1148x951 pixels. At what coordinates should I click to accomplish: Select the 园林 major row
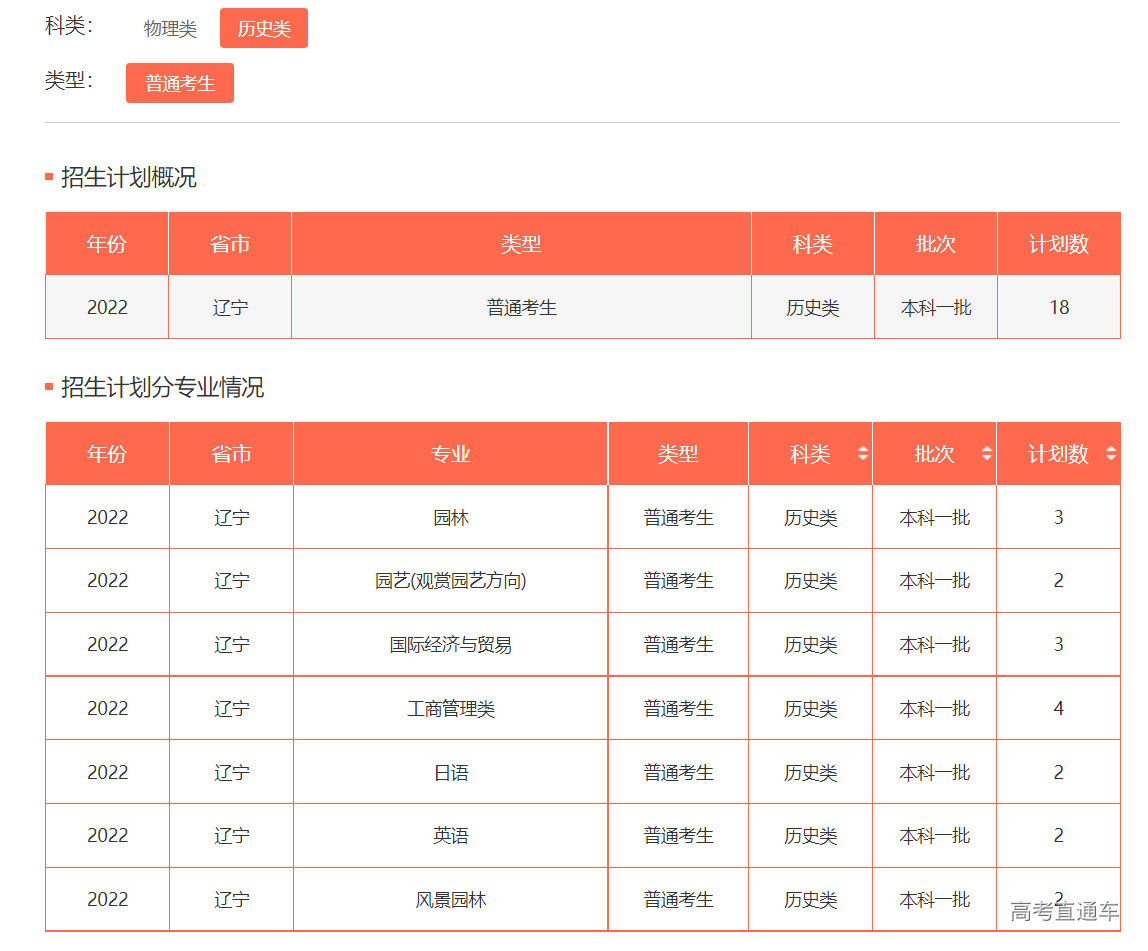[450, 518]
